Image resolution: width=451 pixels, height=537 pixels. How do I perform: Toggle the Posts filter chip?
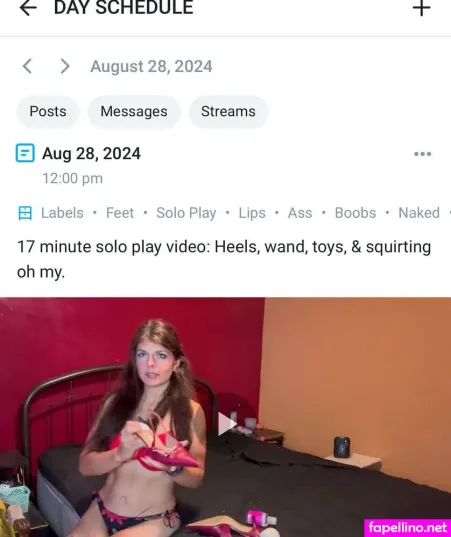[48, 112]
